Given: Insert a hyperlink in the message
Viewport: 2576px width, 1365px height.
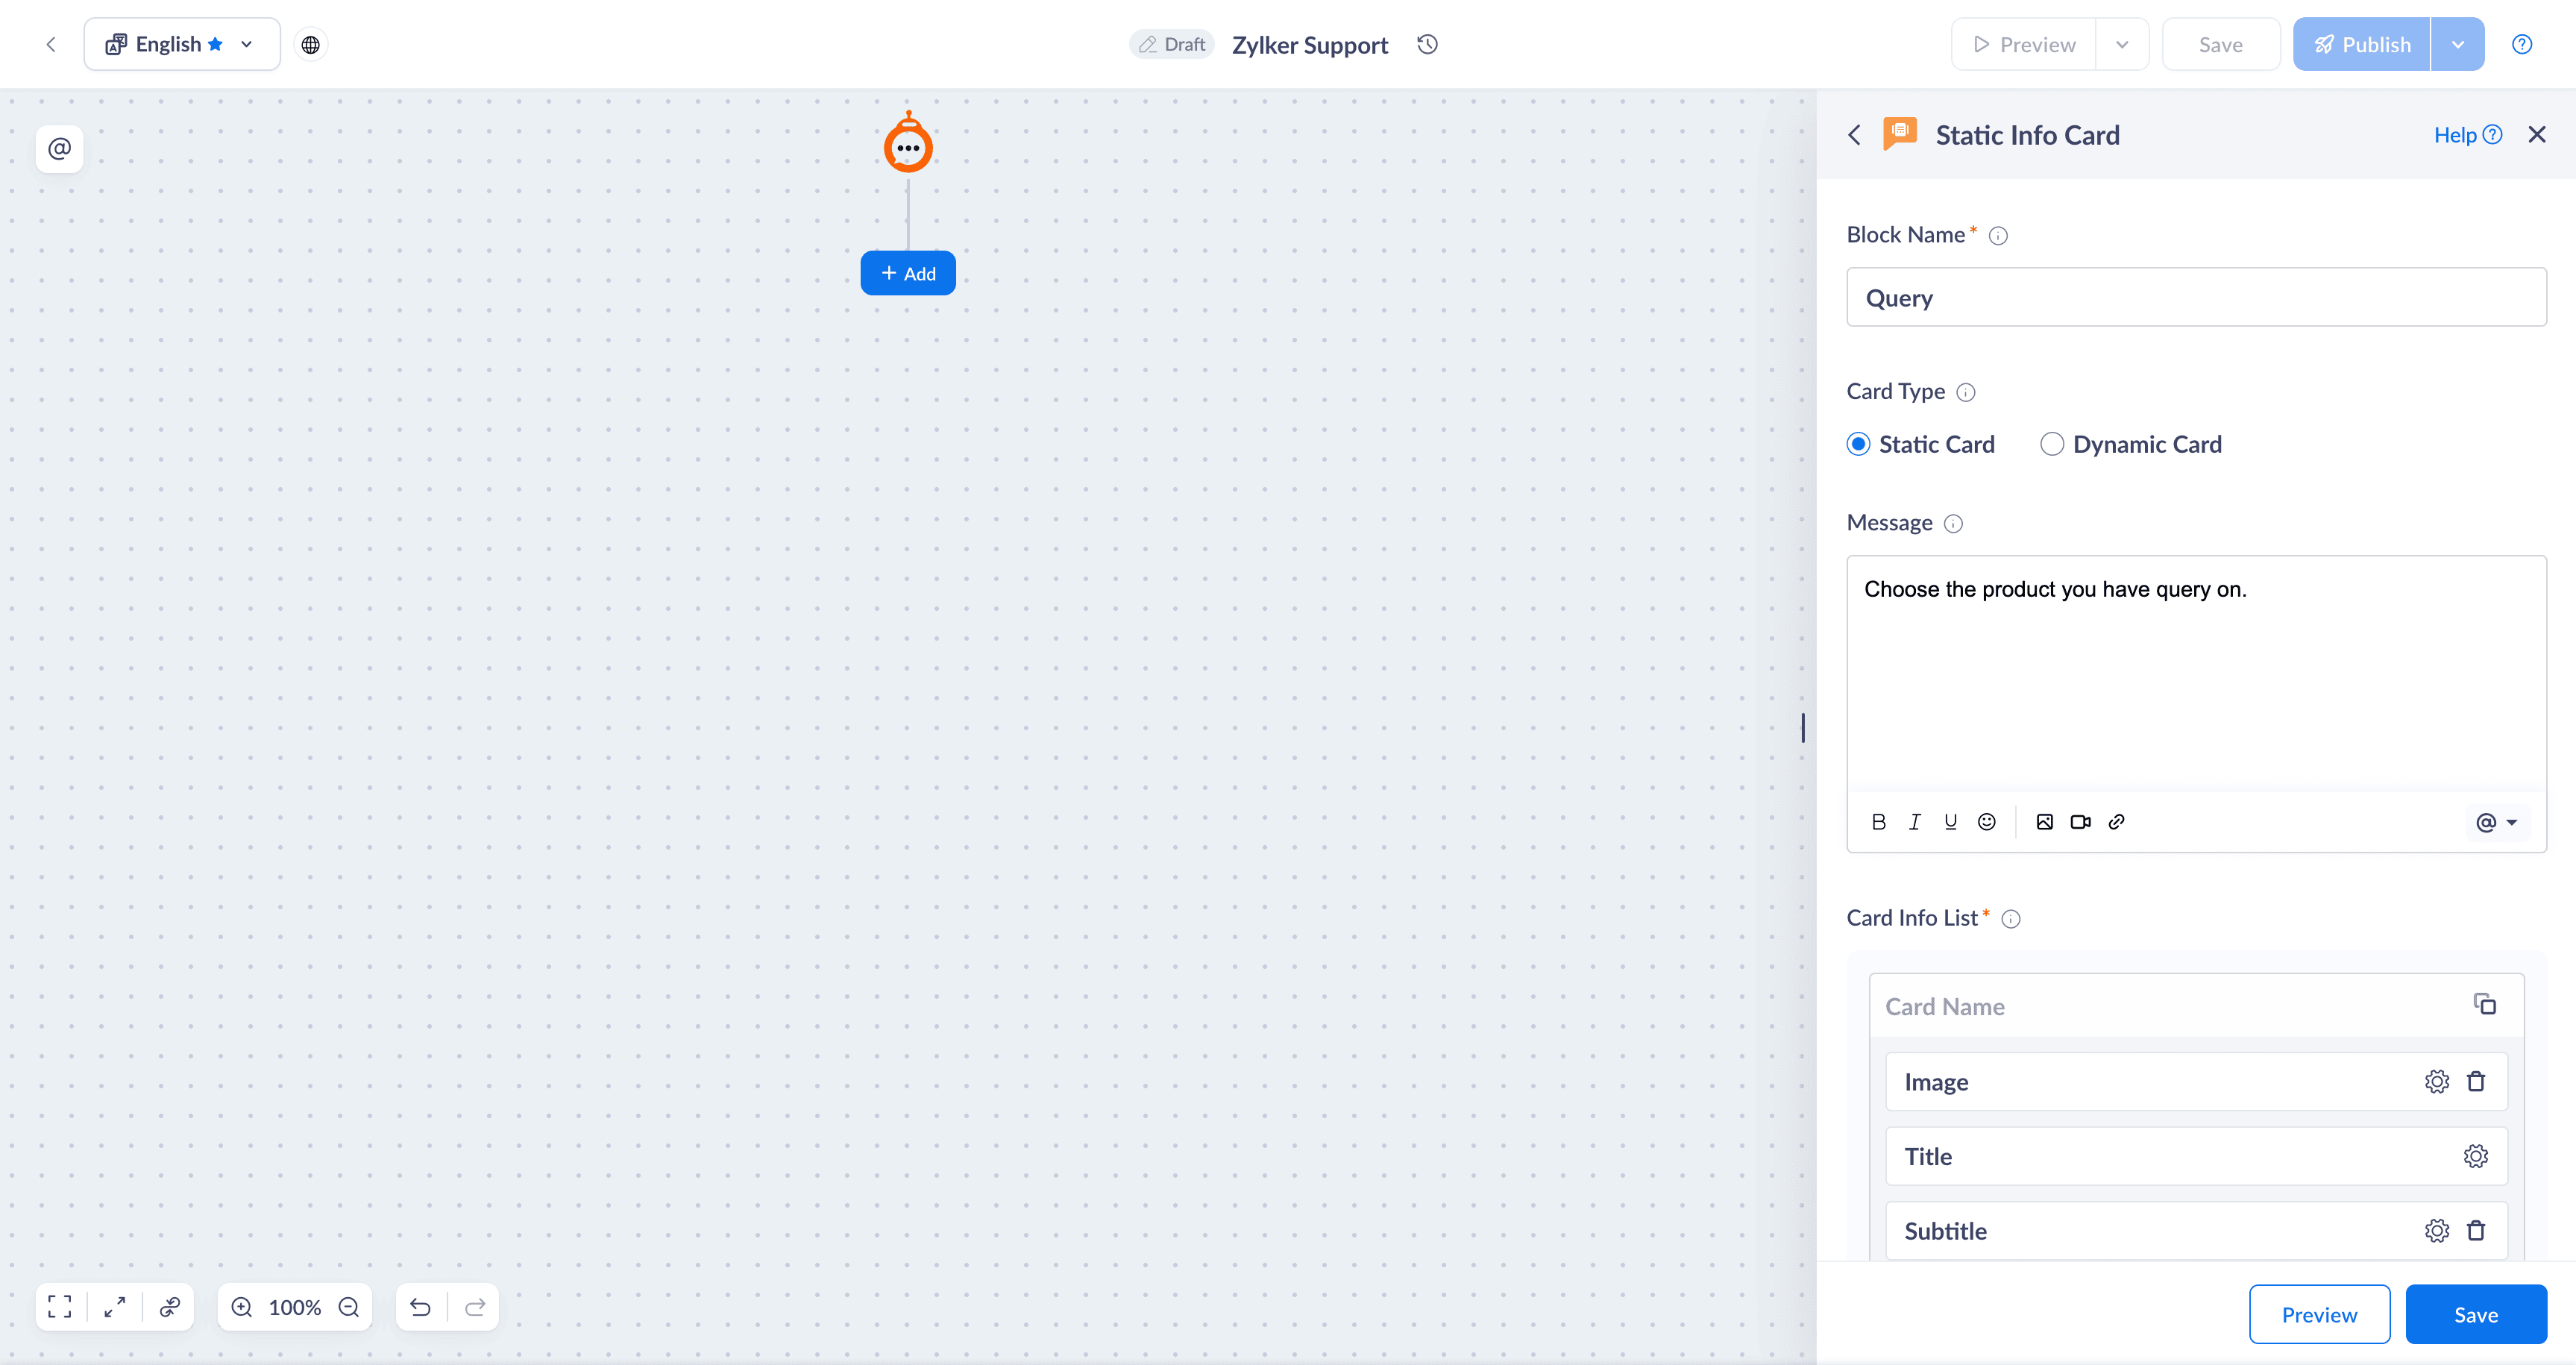Looking at the screenshot, I should [x=2116, y=822].
